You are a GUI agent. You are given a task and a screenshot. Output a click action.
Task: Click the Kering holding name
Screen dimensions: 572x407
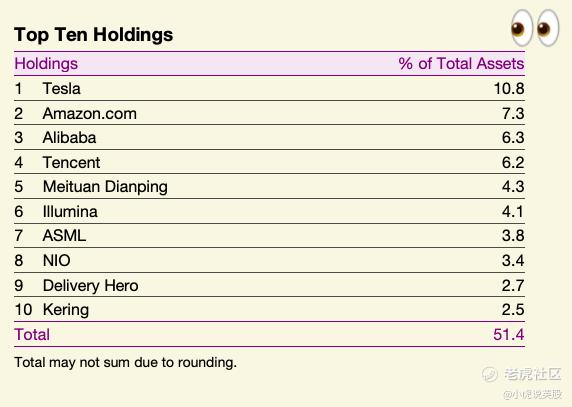[x=66, y=310]
